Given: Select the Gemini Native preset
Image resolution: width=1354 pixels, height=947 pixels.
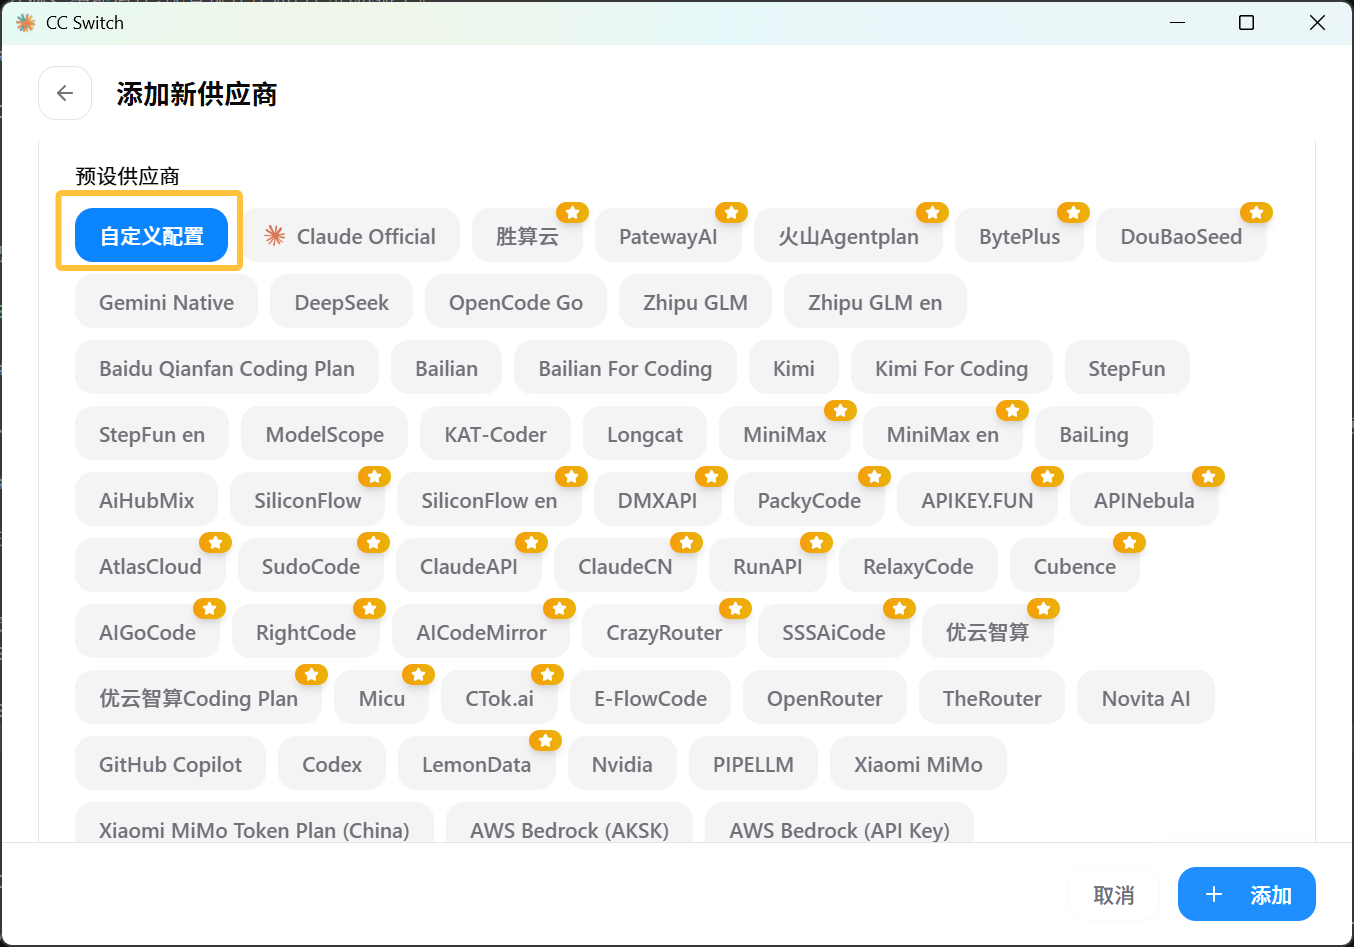Looking at the screenshot, I should 166,302.
